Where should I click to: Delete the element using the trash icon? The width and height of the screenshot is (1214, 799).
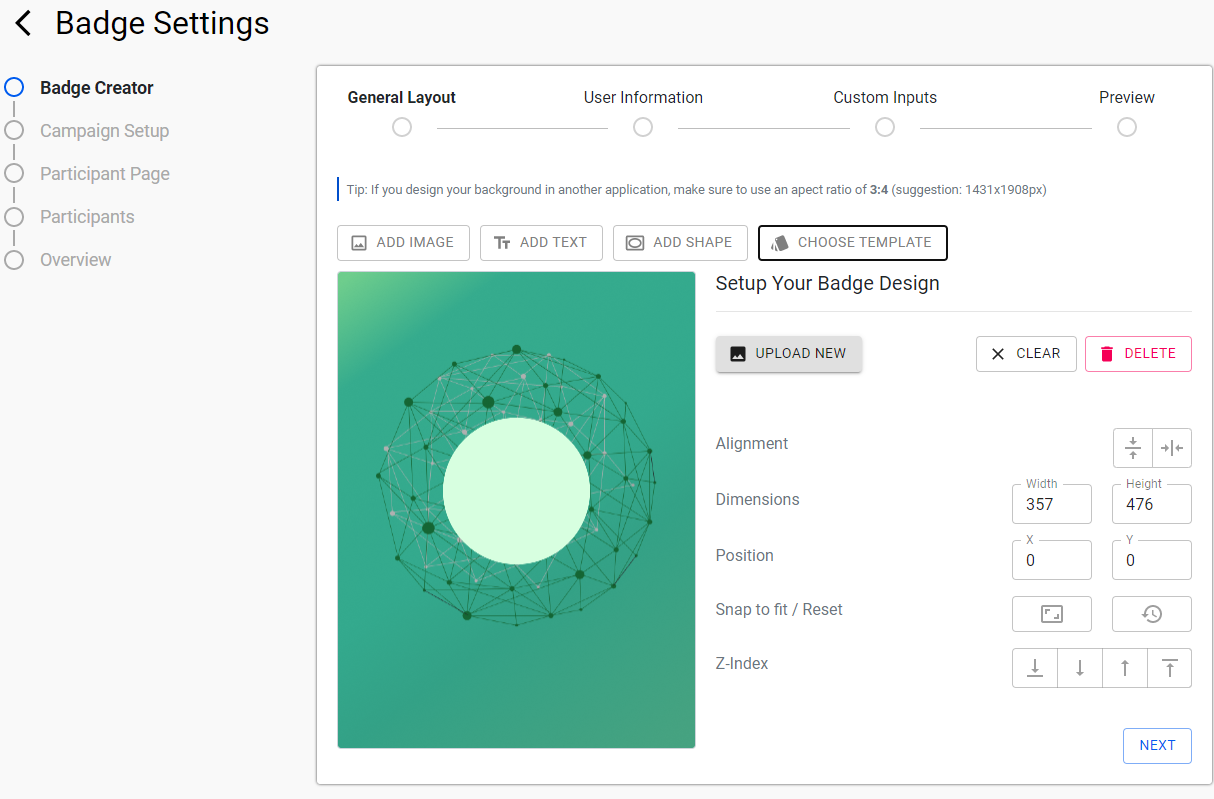1138,353
